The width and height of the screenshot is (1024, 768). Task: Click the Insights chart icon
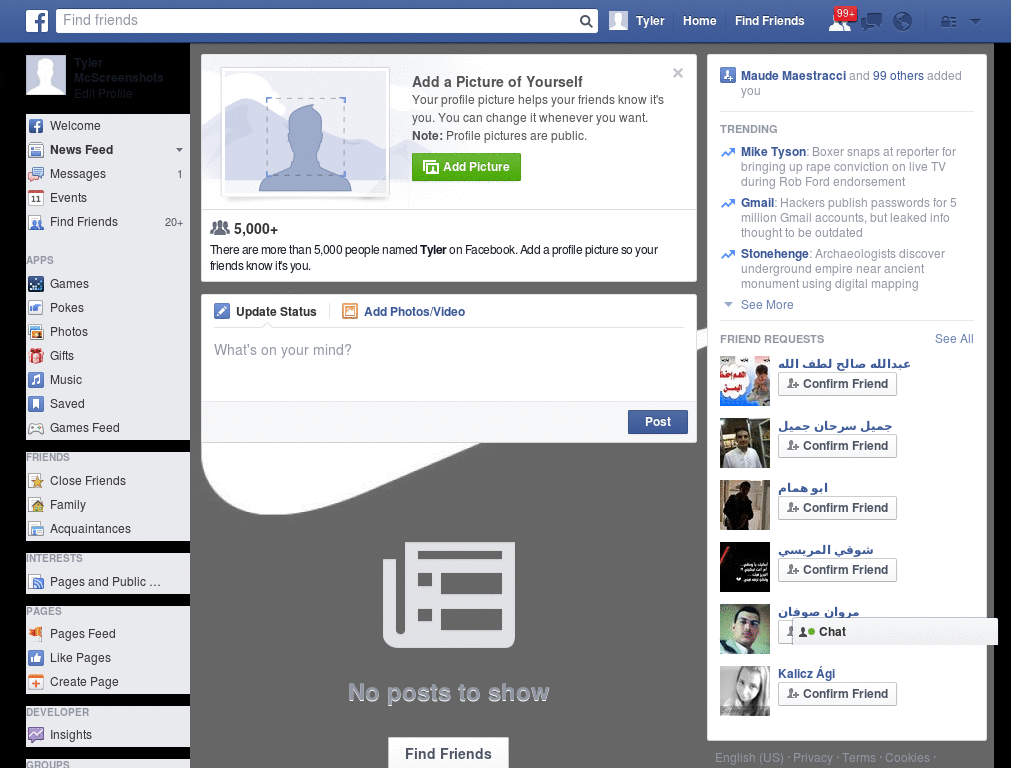pyautogui.click(x=36, y=735)
